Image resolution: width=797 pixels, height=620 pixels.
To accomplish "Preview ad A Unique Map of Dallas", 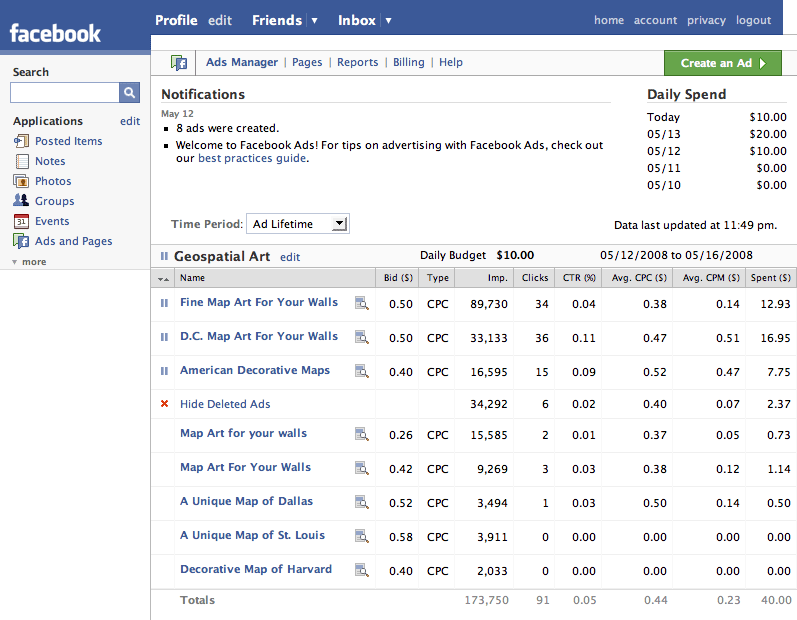I will [x=361, y=503].
